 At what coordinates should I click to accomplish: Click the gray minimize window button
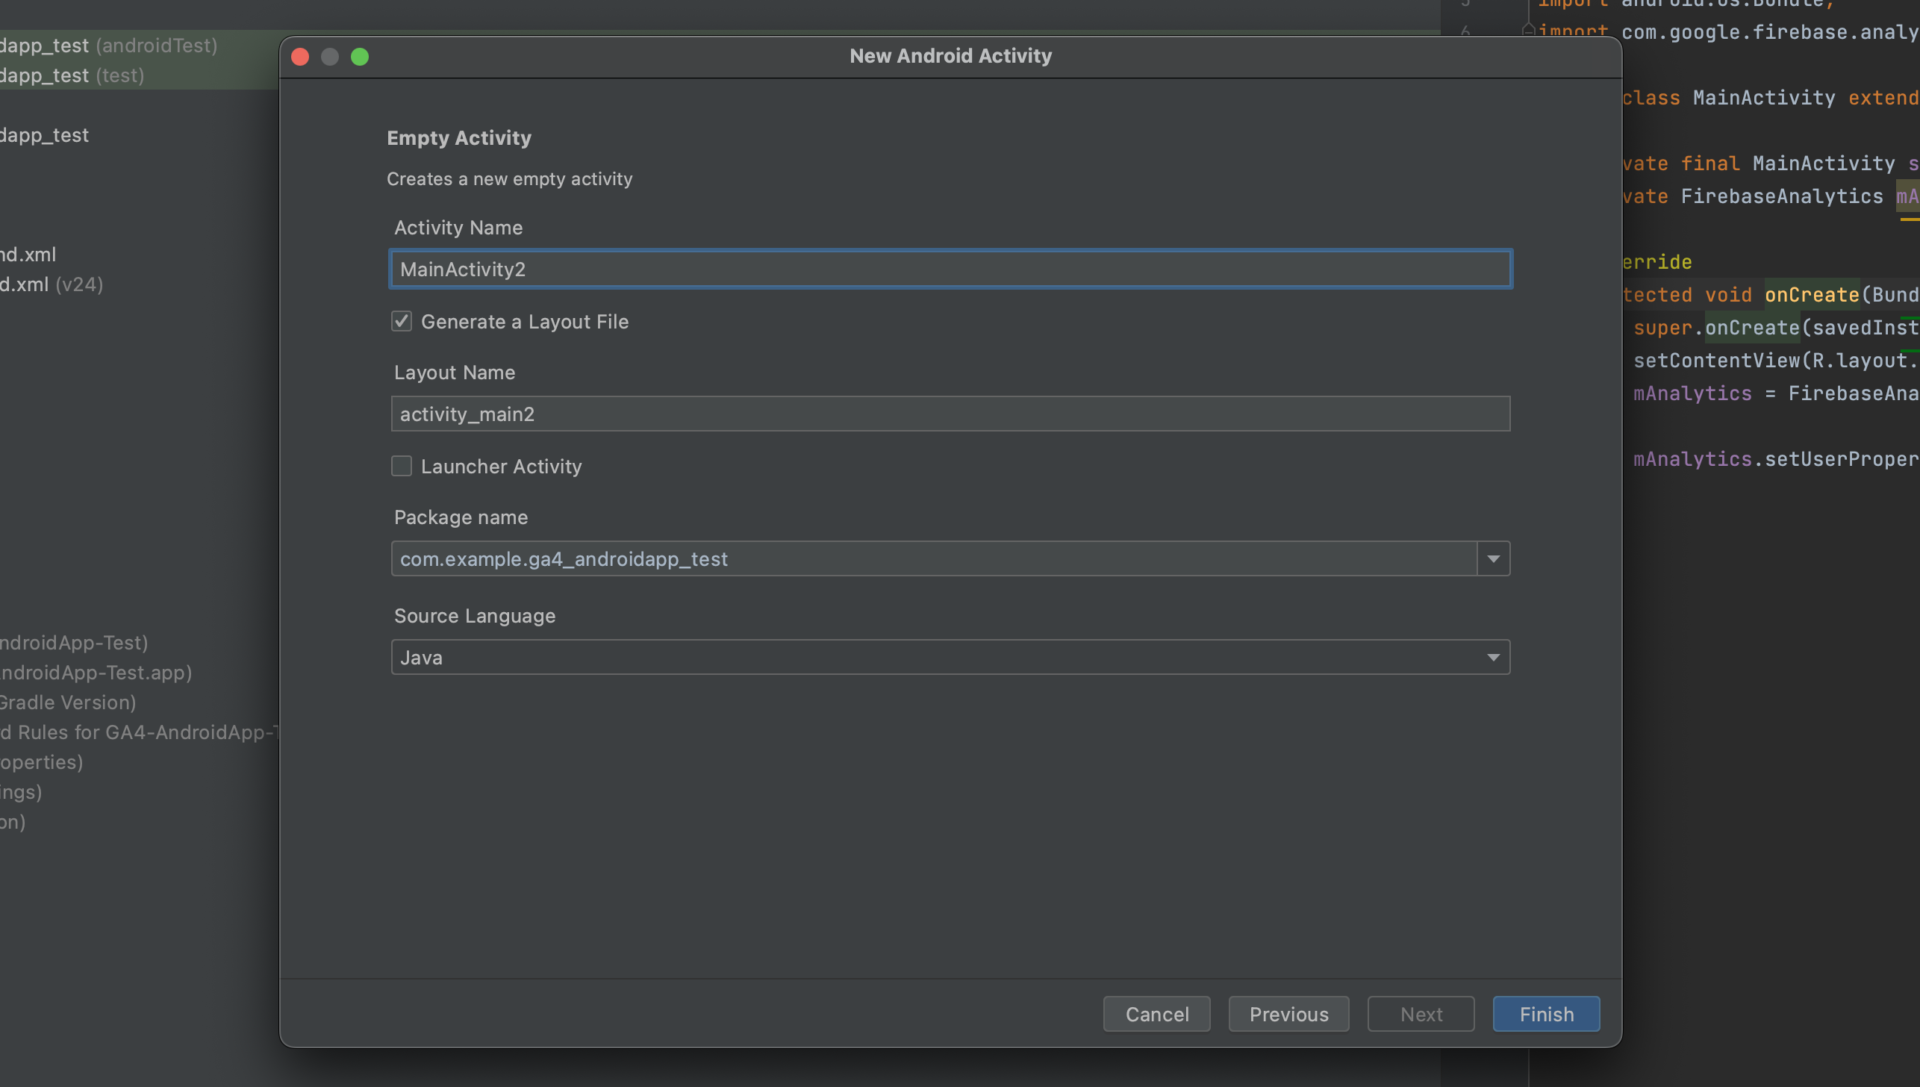coord(330,57)
